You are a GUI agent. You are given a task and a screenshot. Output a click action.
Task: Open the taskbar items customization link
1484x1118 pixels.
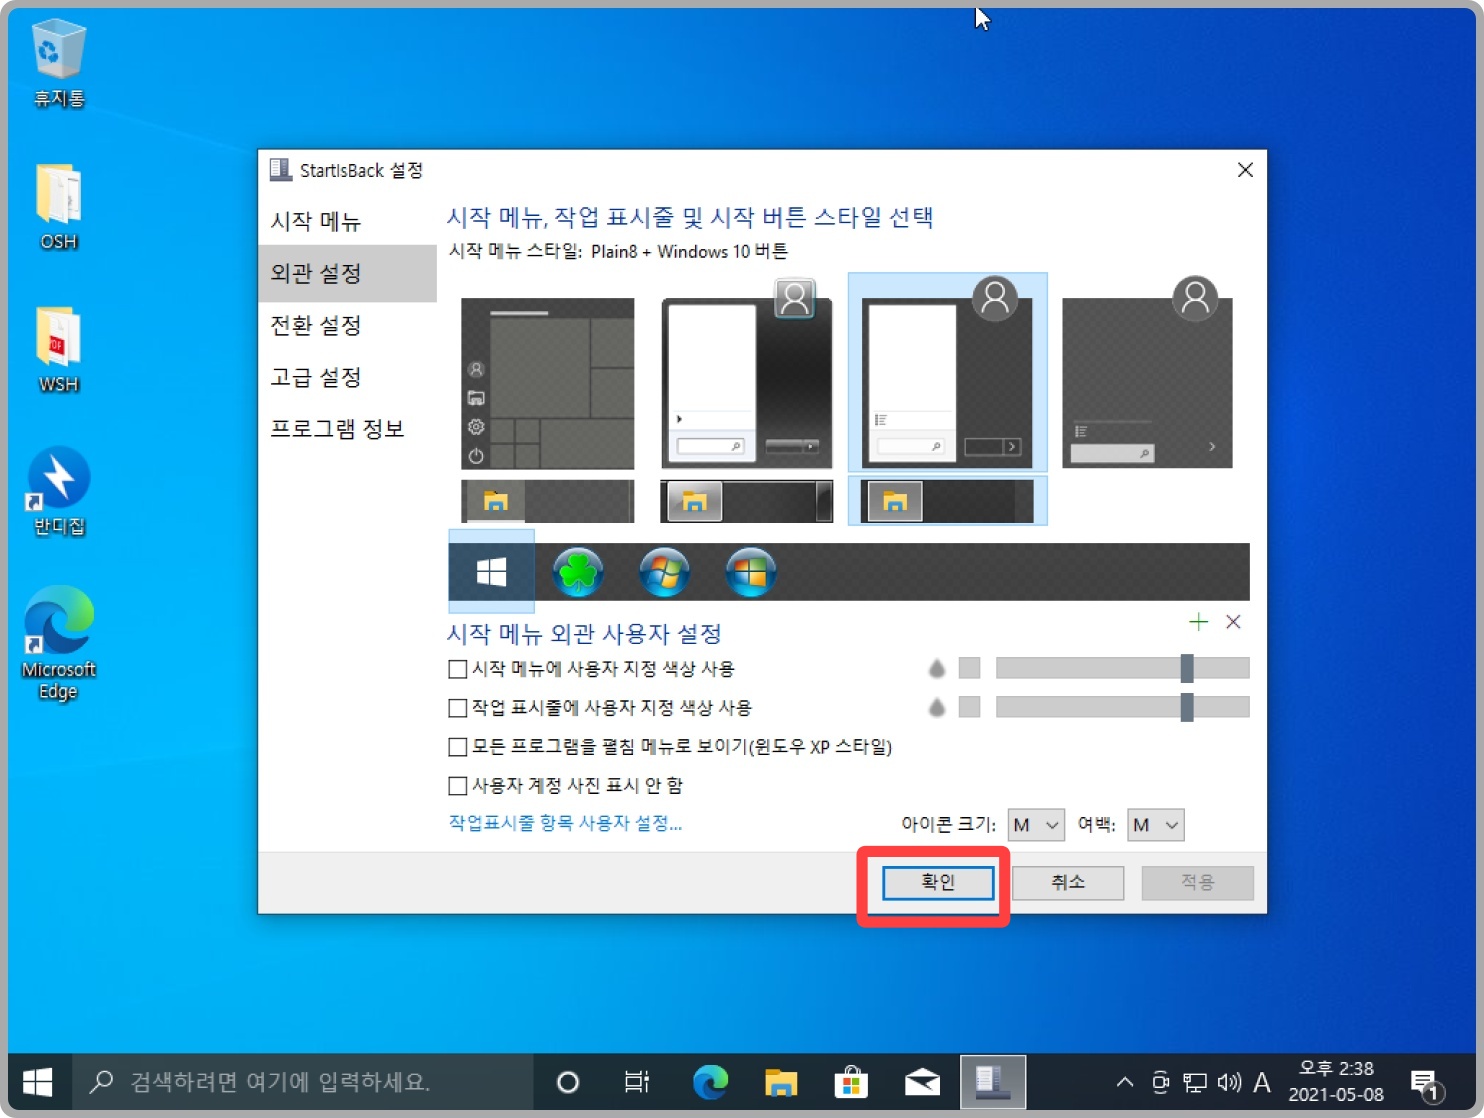coord(566,823)
